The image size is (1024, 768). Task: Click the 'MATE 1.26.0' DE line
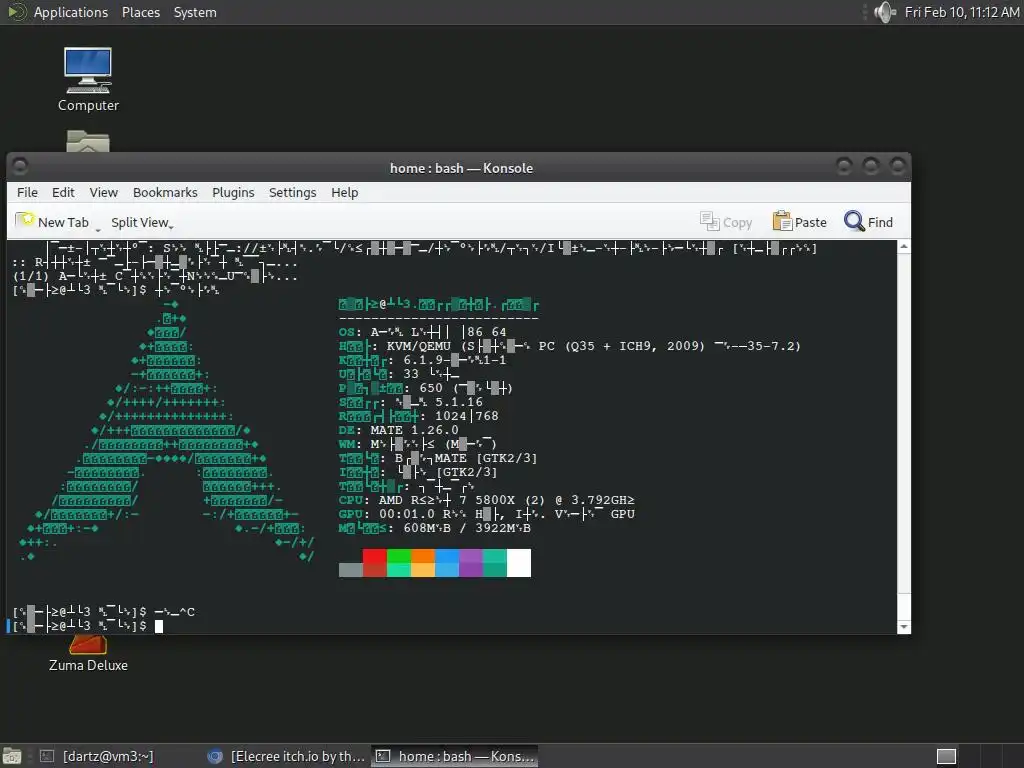pyautogui.click(x=398, y=430)
